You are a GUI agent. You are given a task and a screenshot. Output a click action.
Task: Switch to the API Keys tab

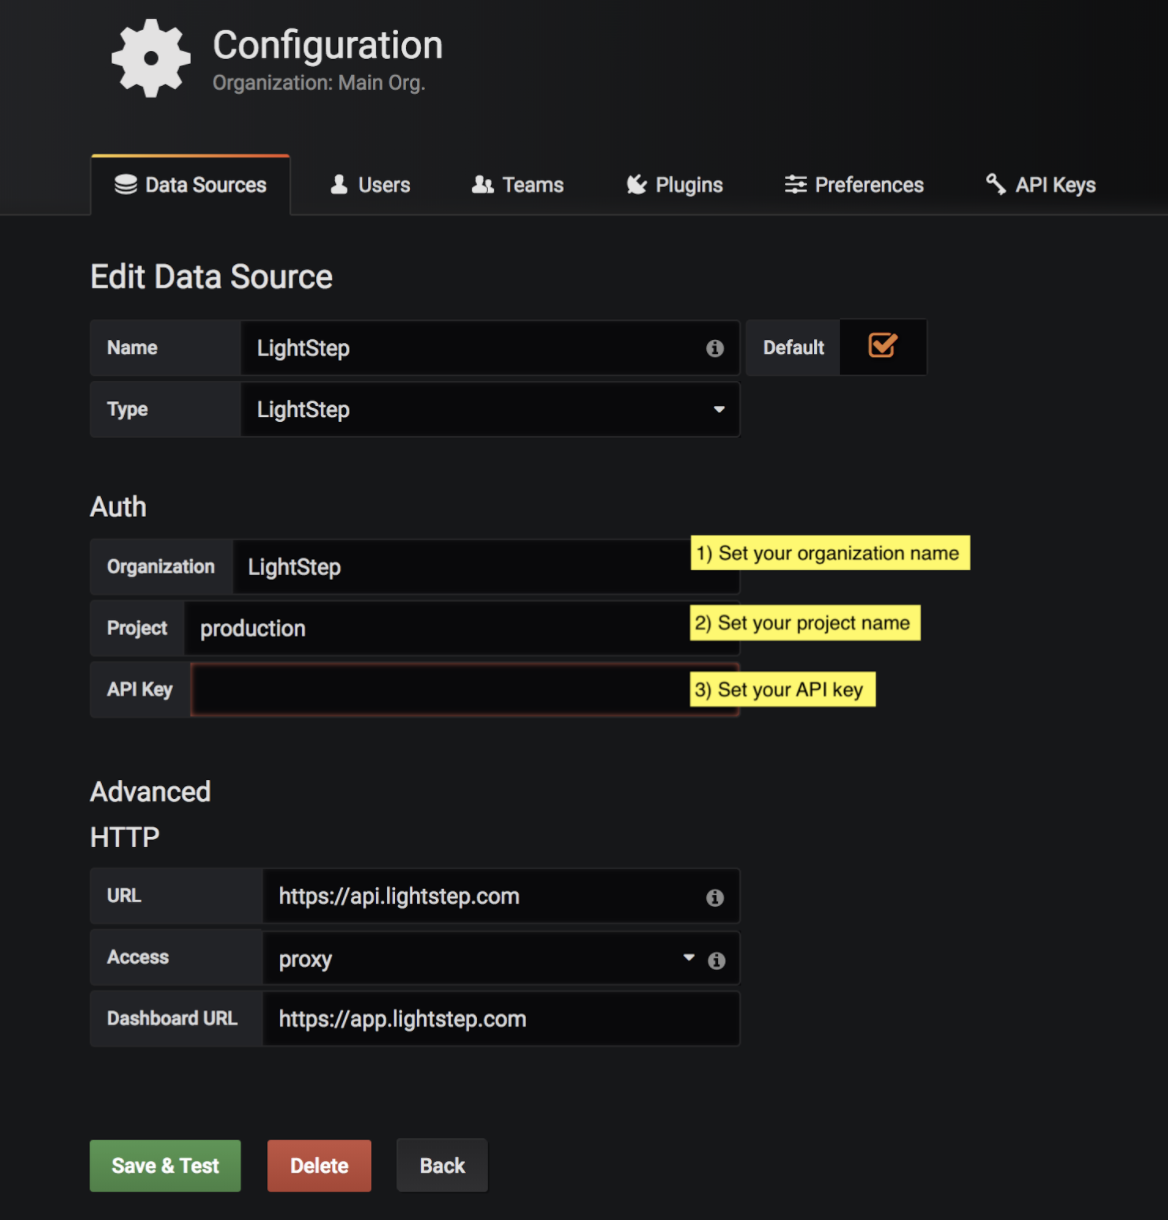(x=1041, y=185)
